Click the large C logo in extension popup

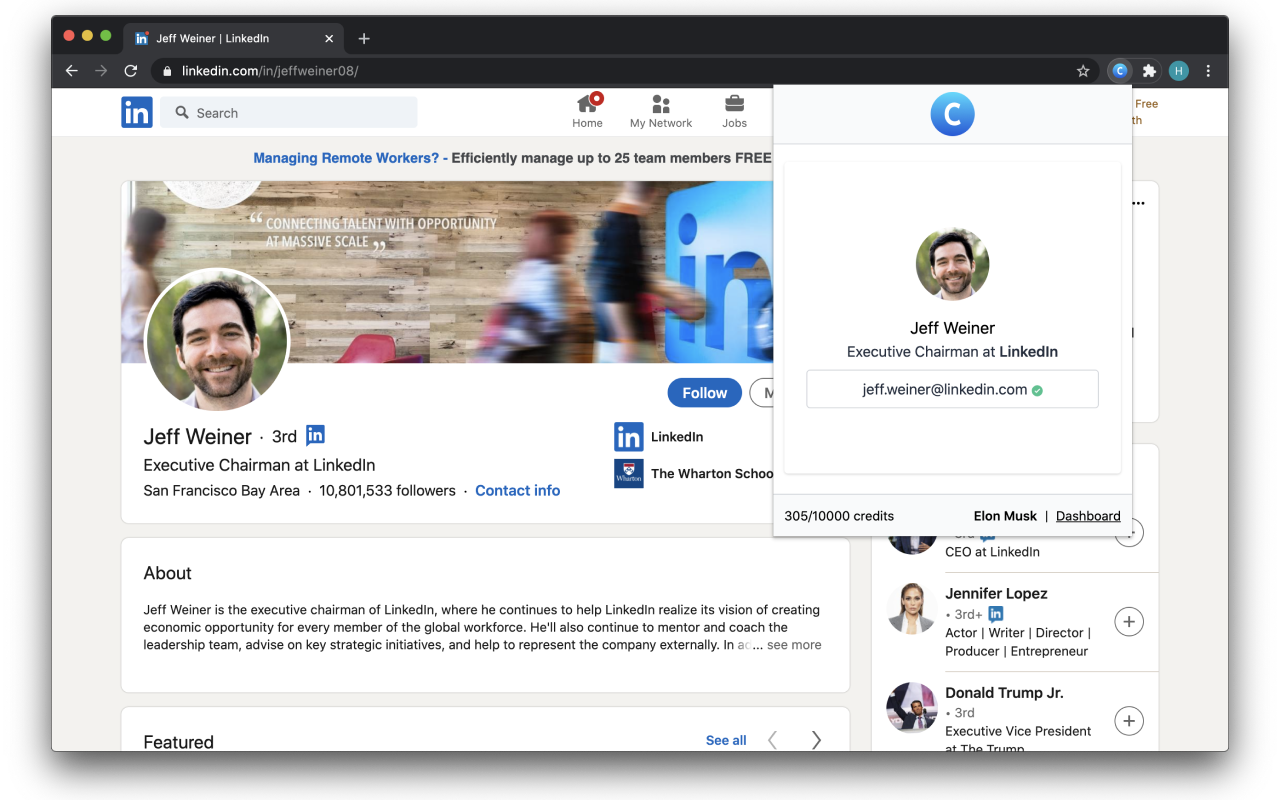coord(952,114)
